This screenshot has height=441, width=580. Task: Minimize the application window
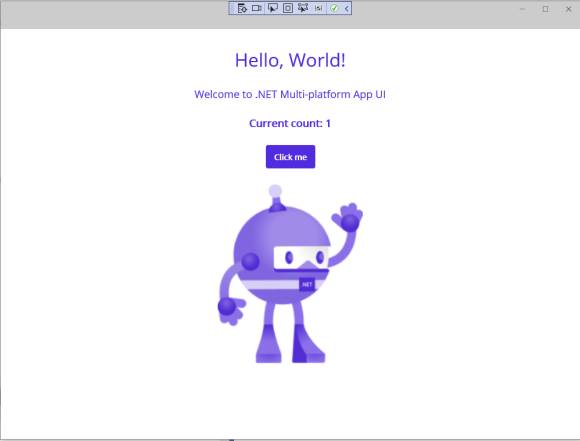[523, 9]
